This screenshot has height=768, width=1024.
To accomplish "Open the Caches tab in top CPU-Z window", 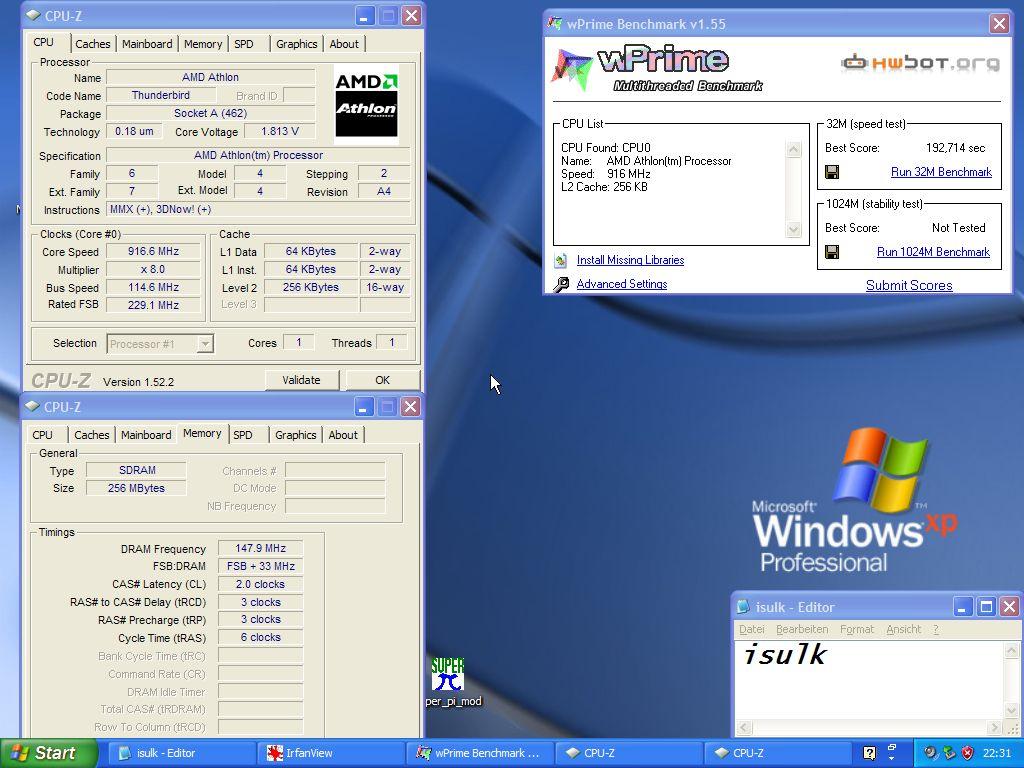I will coord(93,44).
